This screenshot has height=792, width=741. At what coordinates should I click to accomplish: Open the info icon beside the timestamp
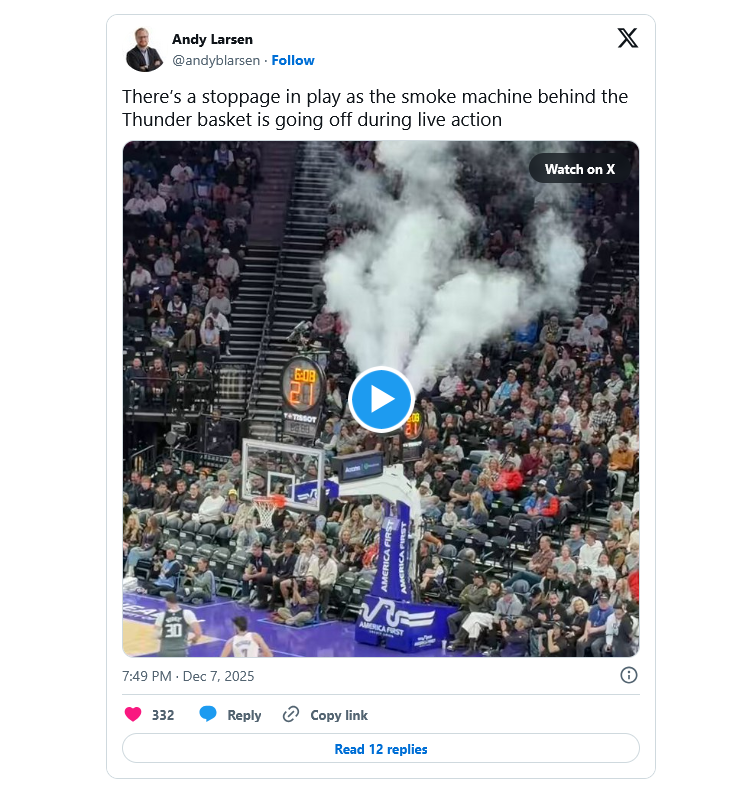coord(629,675)
